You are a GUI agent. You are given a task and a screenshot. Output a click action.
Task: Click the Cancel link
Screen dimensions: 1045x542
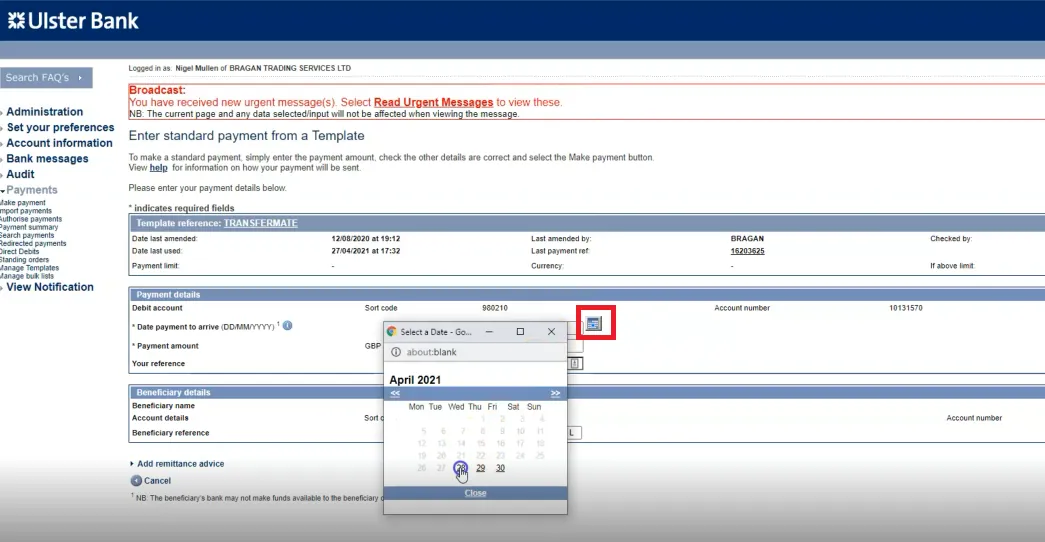pyautogui.click(x=157, y=481)
